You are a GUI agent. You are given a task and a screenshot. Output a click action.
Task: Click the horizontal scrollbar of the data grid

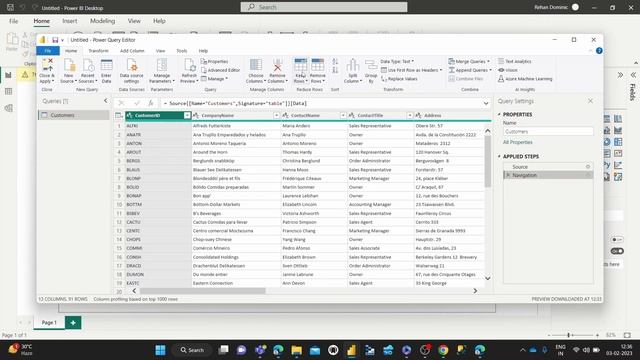[202, 291]
